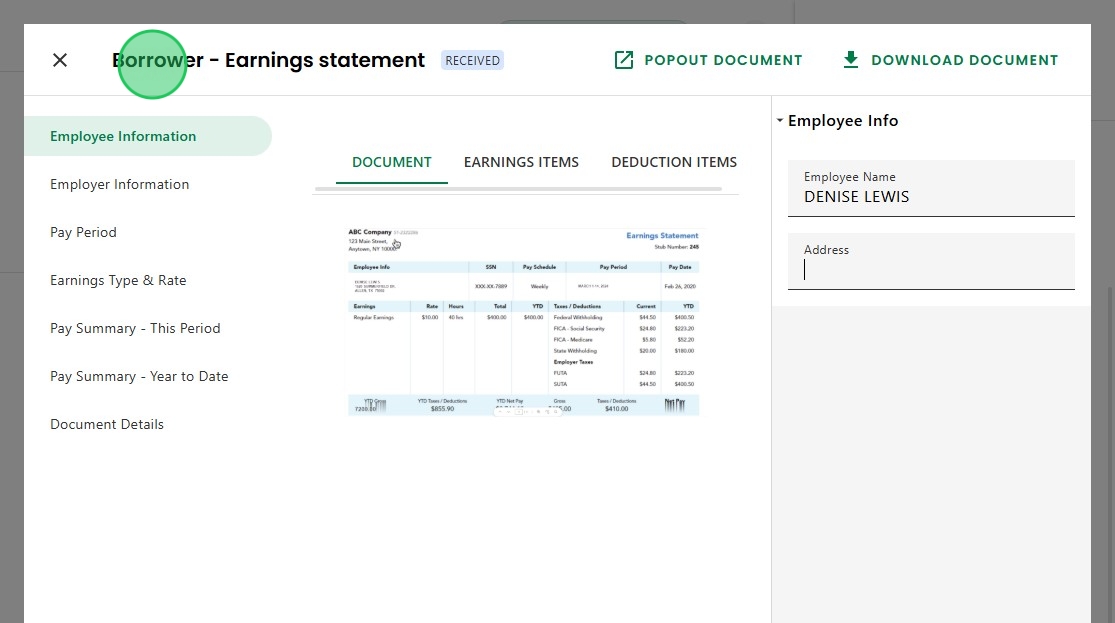This screenshot has height=623, width=1115.
Task: Close the Earnings statement dialog
Action: tap(60, 60)
